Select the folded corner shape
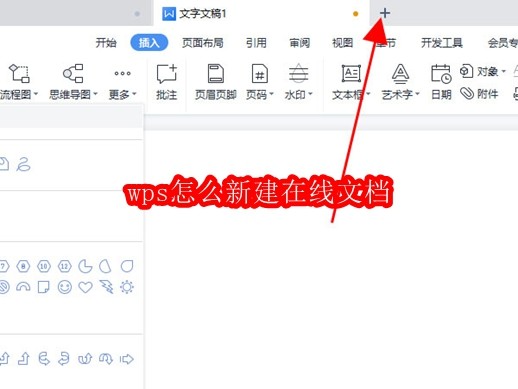Image resolution: width=518 pixels, height=389 pixels. coord(44,287)
